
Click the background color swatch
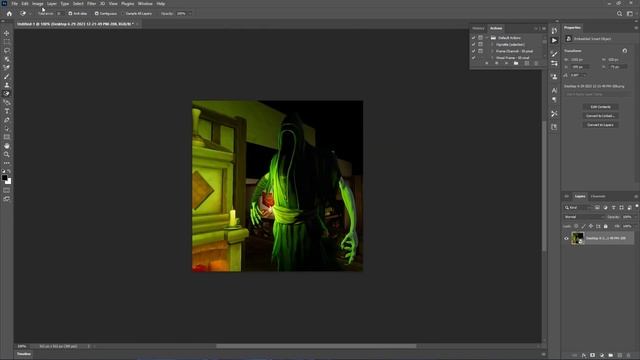pyautogui.click(x=9, y=181)
